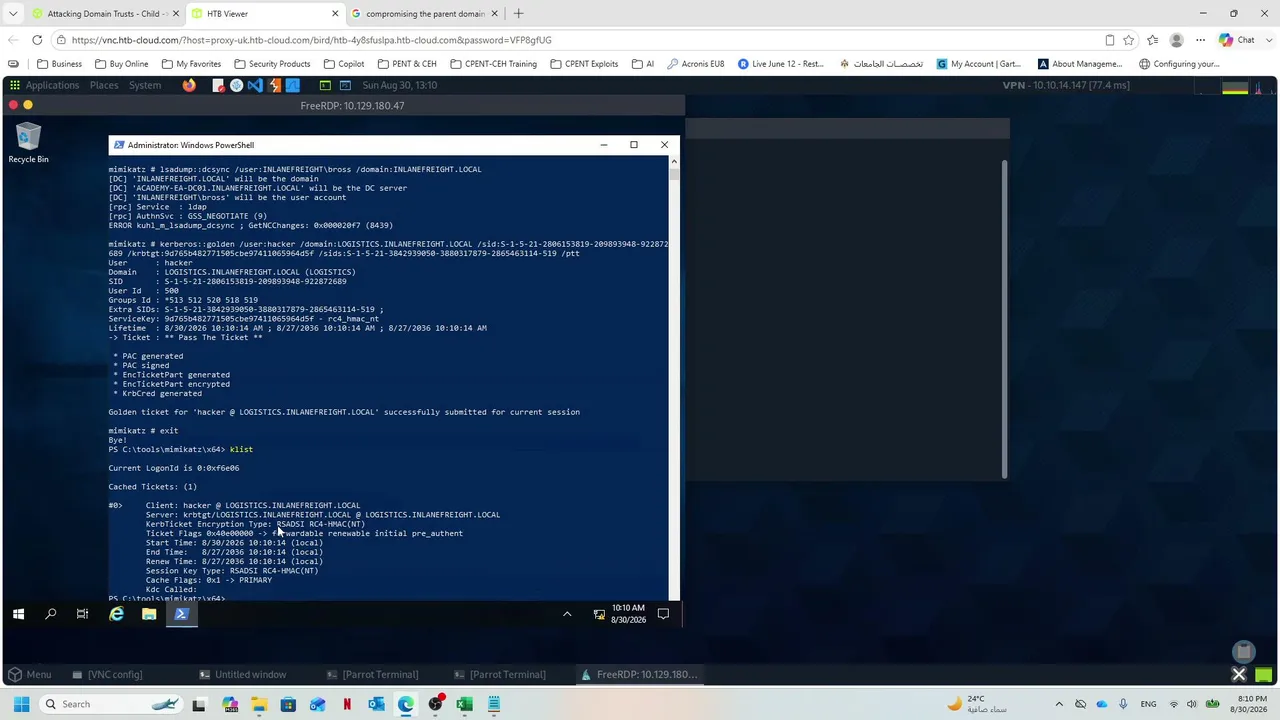Open the System menu in Parrot panel
The width and height of the screenshot is (1280, 720).
(x=144, y=85)
